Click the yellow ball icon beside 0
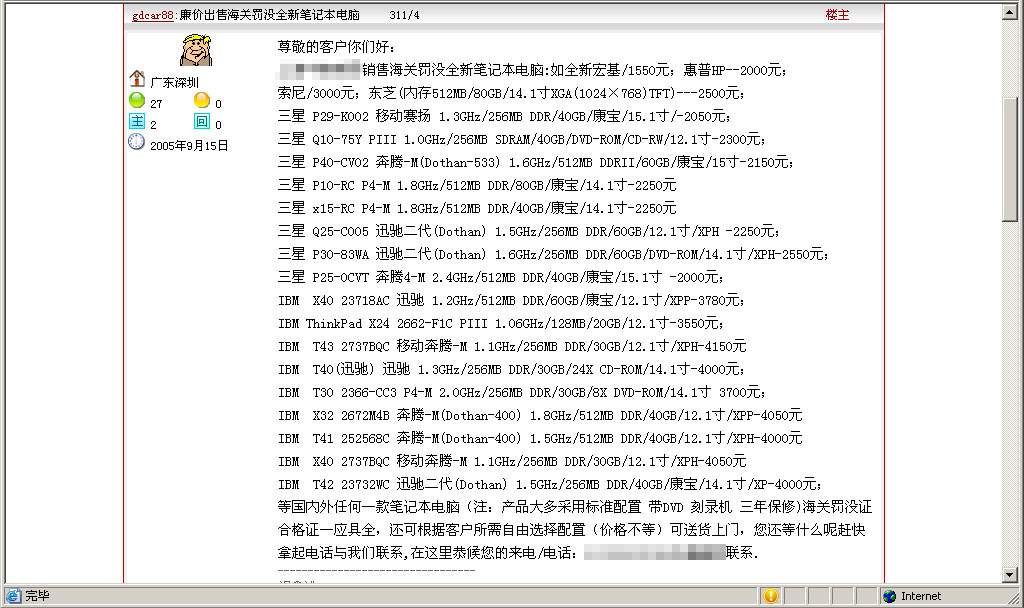This screenshot has width=1024, height=608. (x=202, y=101)
